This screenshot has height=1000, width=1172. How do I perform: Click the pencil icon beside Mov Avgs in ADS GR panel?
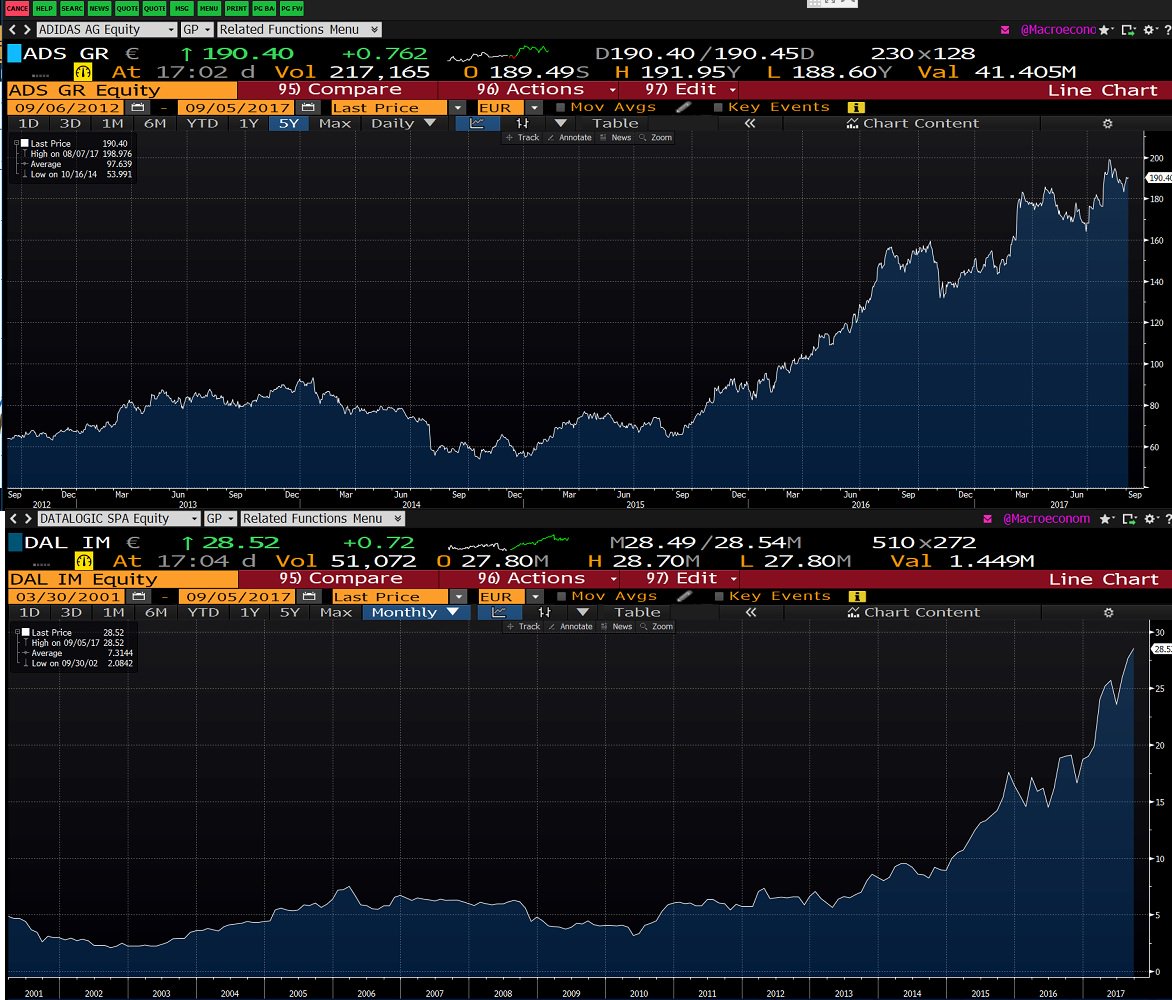[683, 107]
